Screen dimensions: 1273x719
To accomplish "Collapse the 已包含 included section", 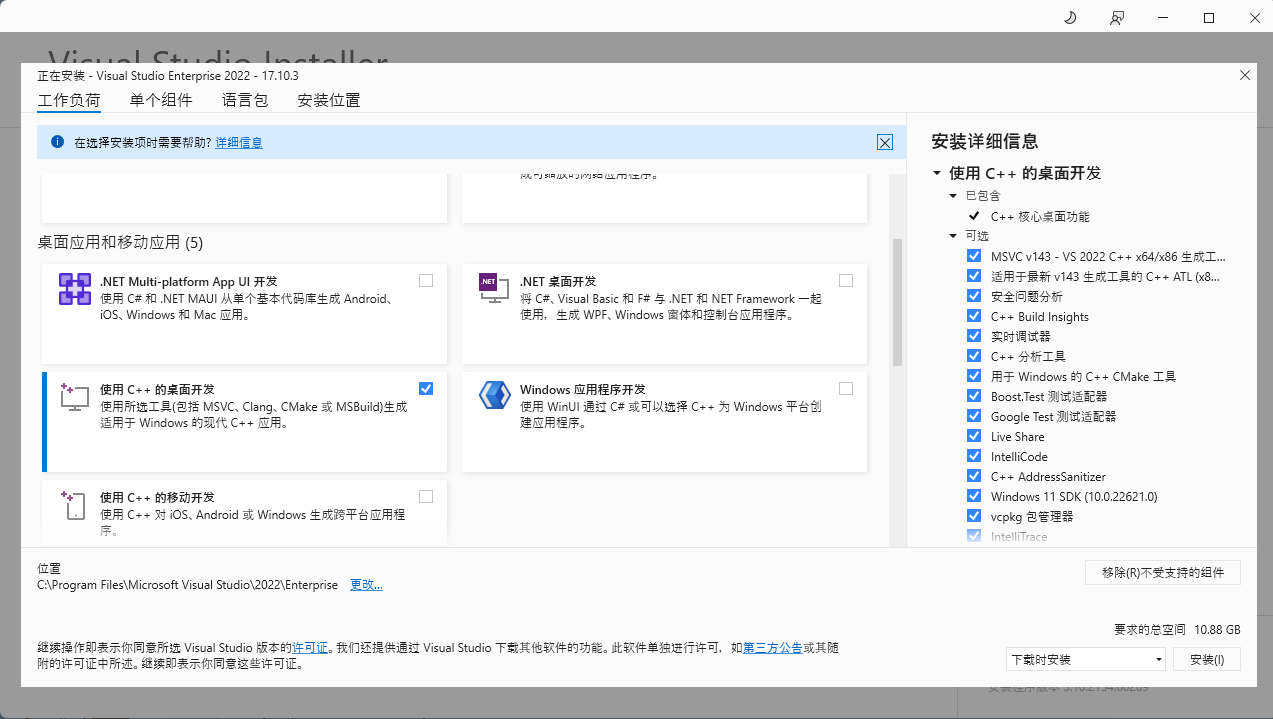I will tap(953, 196).
